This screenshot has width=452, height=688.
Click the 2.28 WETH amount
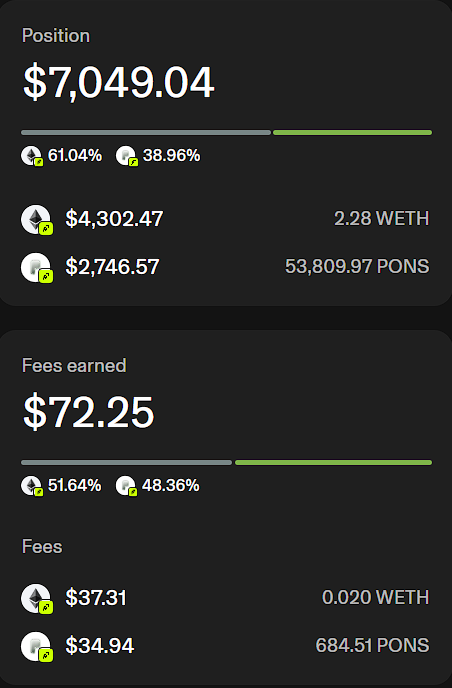(x=381, y=219)
